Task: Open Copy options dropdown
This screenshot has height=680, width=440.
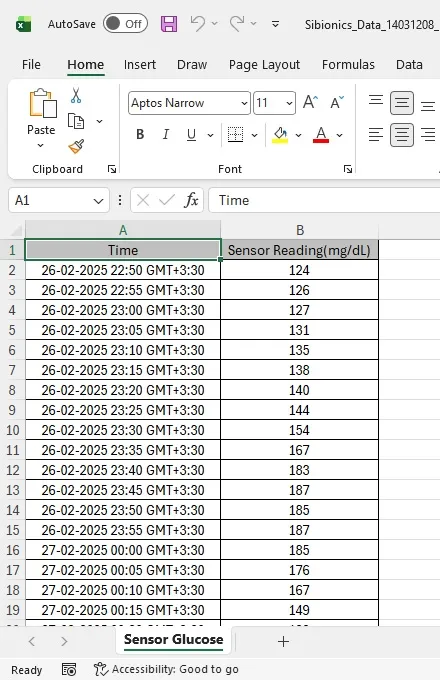Action: pyautogui.click(x=99, y=121)
